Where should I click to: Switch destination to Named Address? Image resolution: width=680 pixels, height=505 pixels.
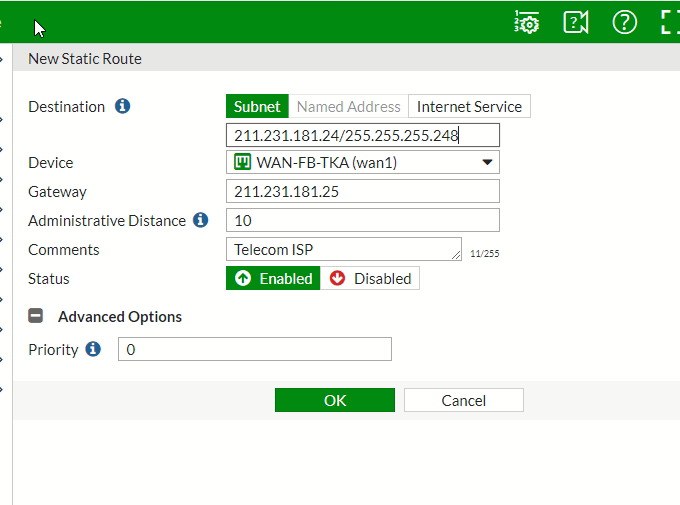[348, 106]
